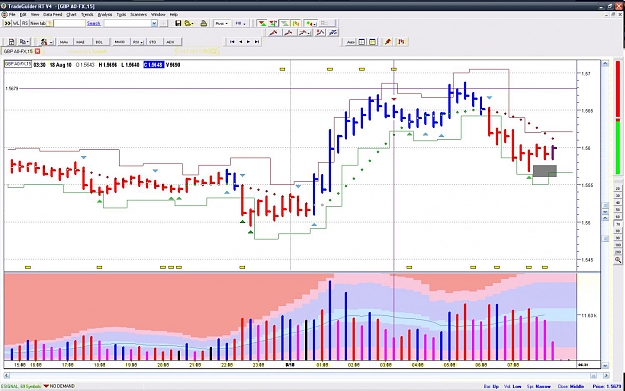Open the Window menu
625x391 pixels.
click(x=158, y=14)
